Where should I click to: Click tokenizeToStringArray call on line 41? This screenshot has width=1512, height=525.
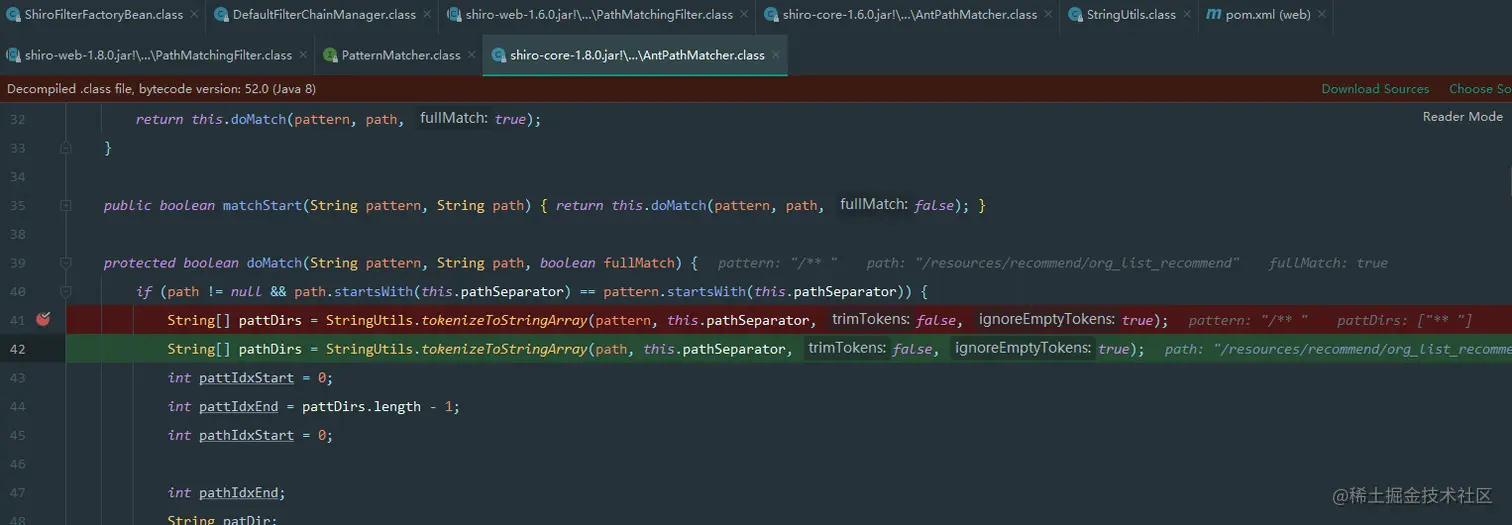(x=504, y=321)
